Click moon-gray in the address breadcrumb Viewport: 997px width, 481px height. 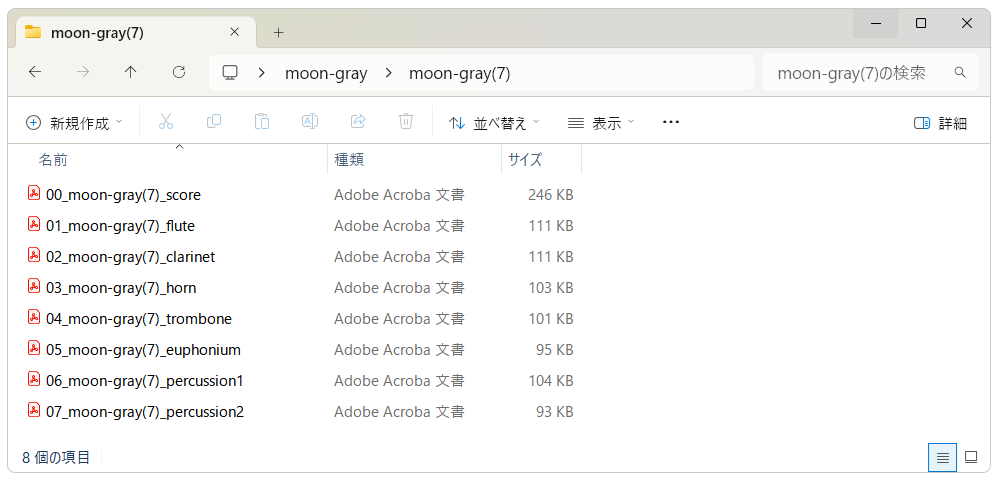(326, 73)
